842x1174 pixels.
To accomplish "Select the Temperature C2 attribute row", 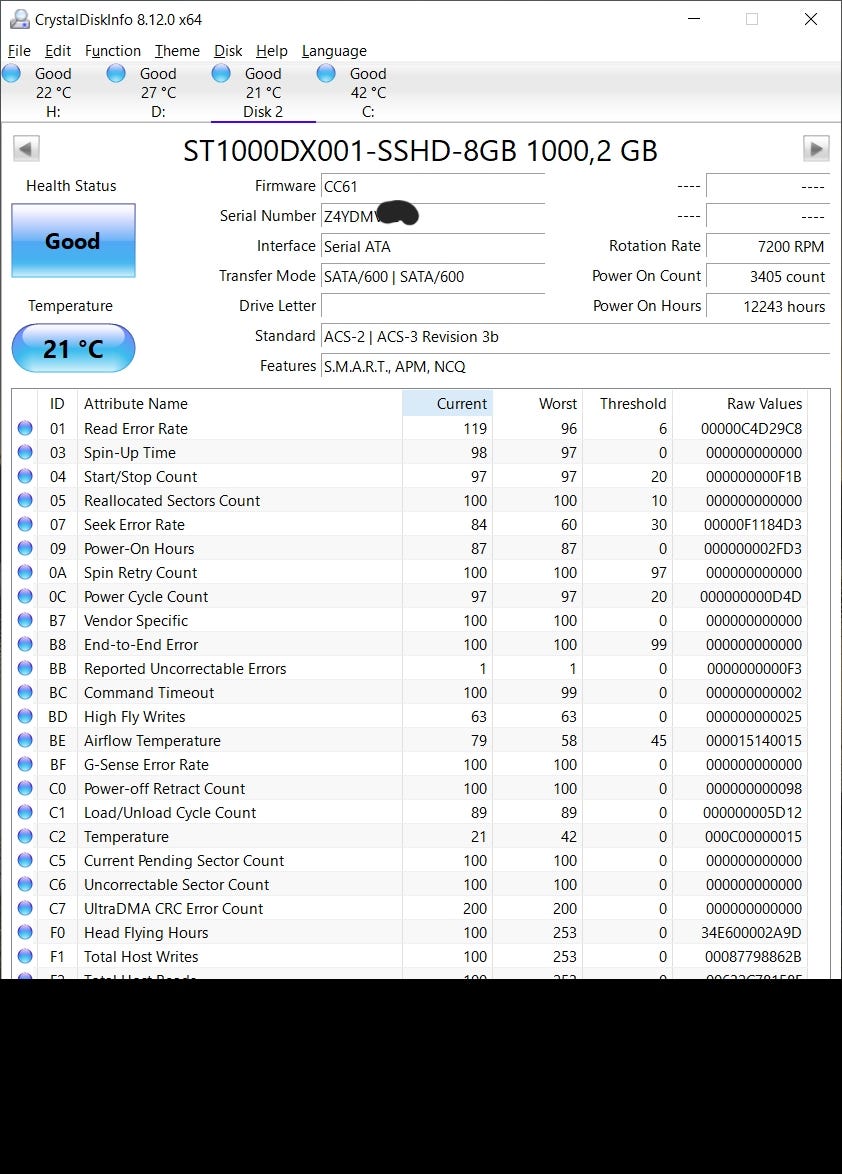I will [411, 836].
